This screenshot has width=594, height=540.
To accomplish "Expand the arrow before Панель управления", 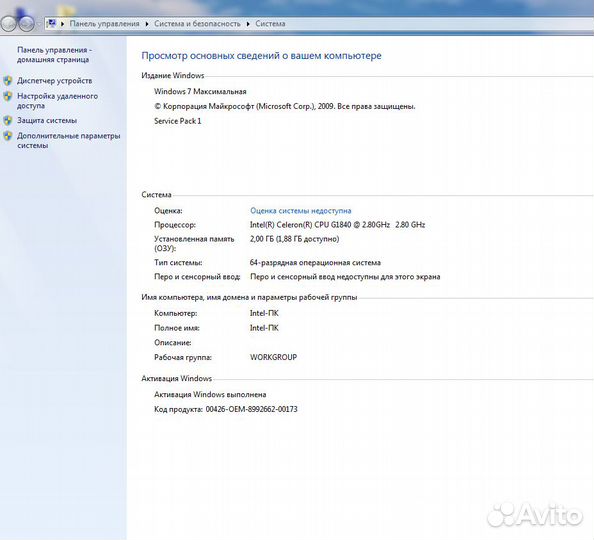I will (x=63, y=24).
